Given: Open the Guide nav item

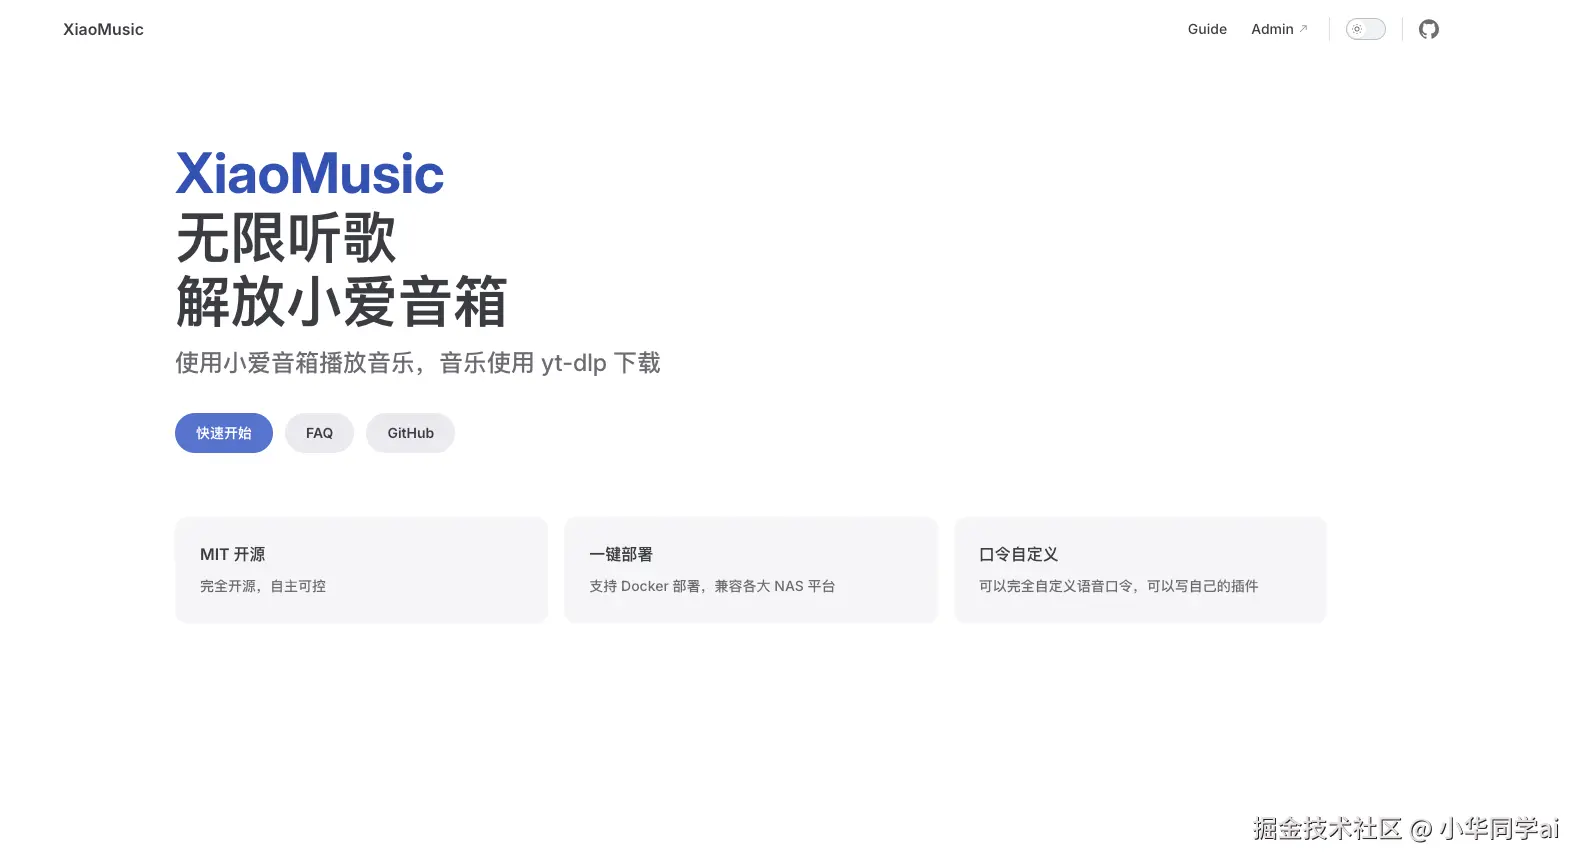Looking at the screenshot, I should 1207,29.
